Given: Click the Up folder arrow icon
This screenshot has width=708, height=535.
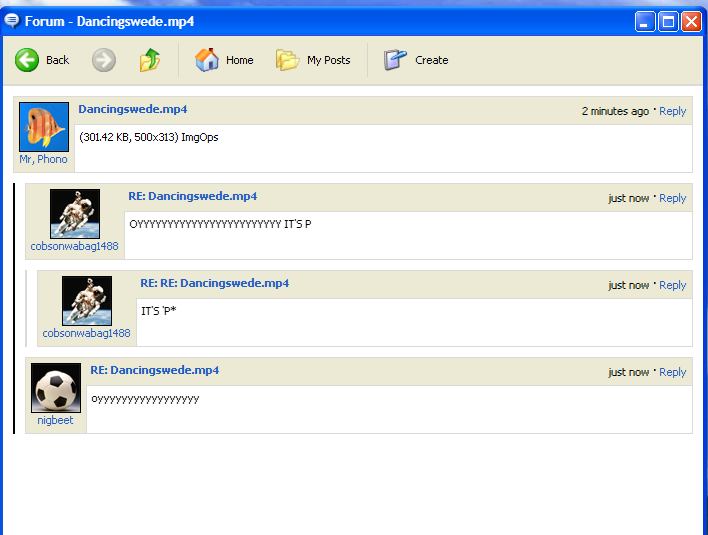Looking at the screenshot, I should pyautogui.click(x=150, y=60).
